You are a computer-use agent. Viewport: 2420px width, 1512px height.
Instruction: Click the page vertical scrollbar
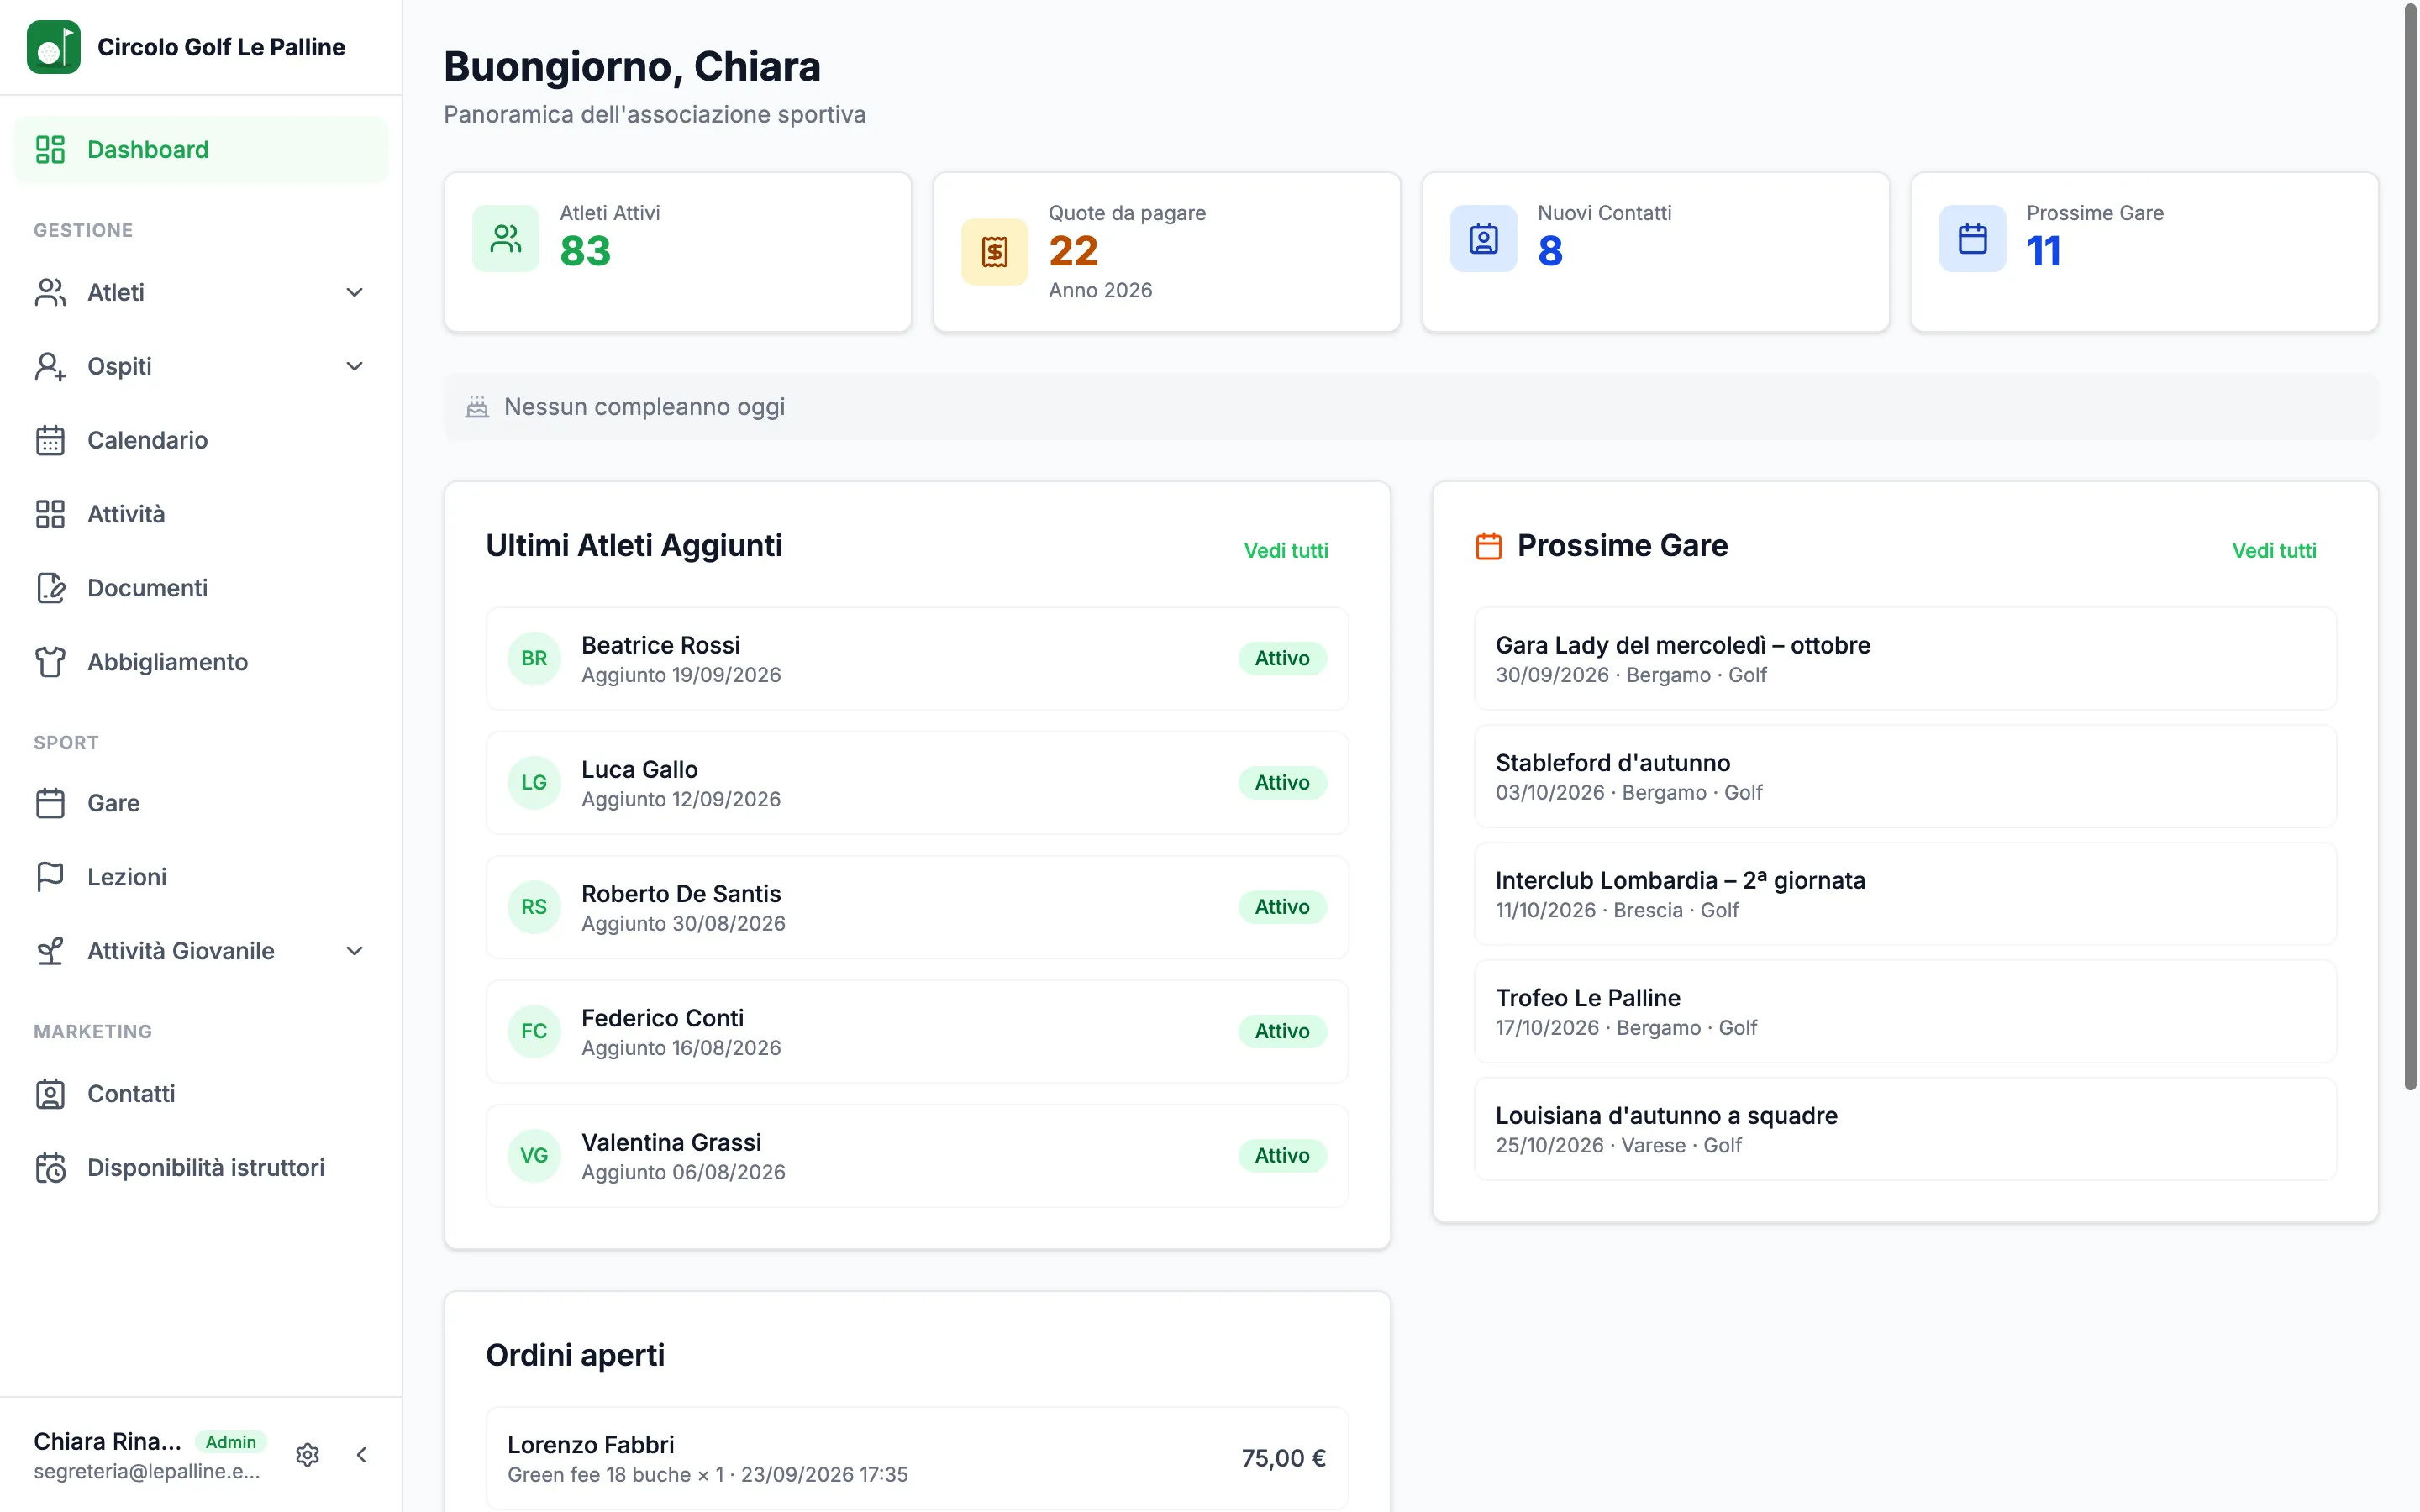pyautogui.click(x=2410, y=546)
